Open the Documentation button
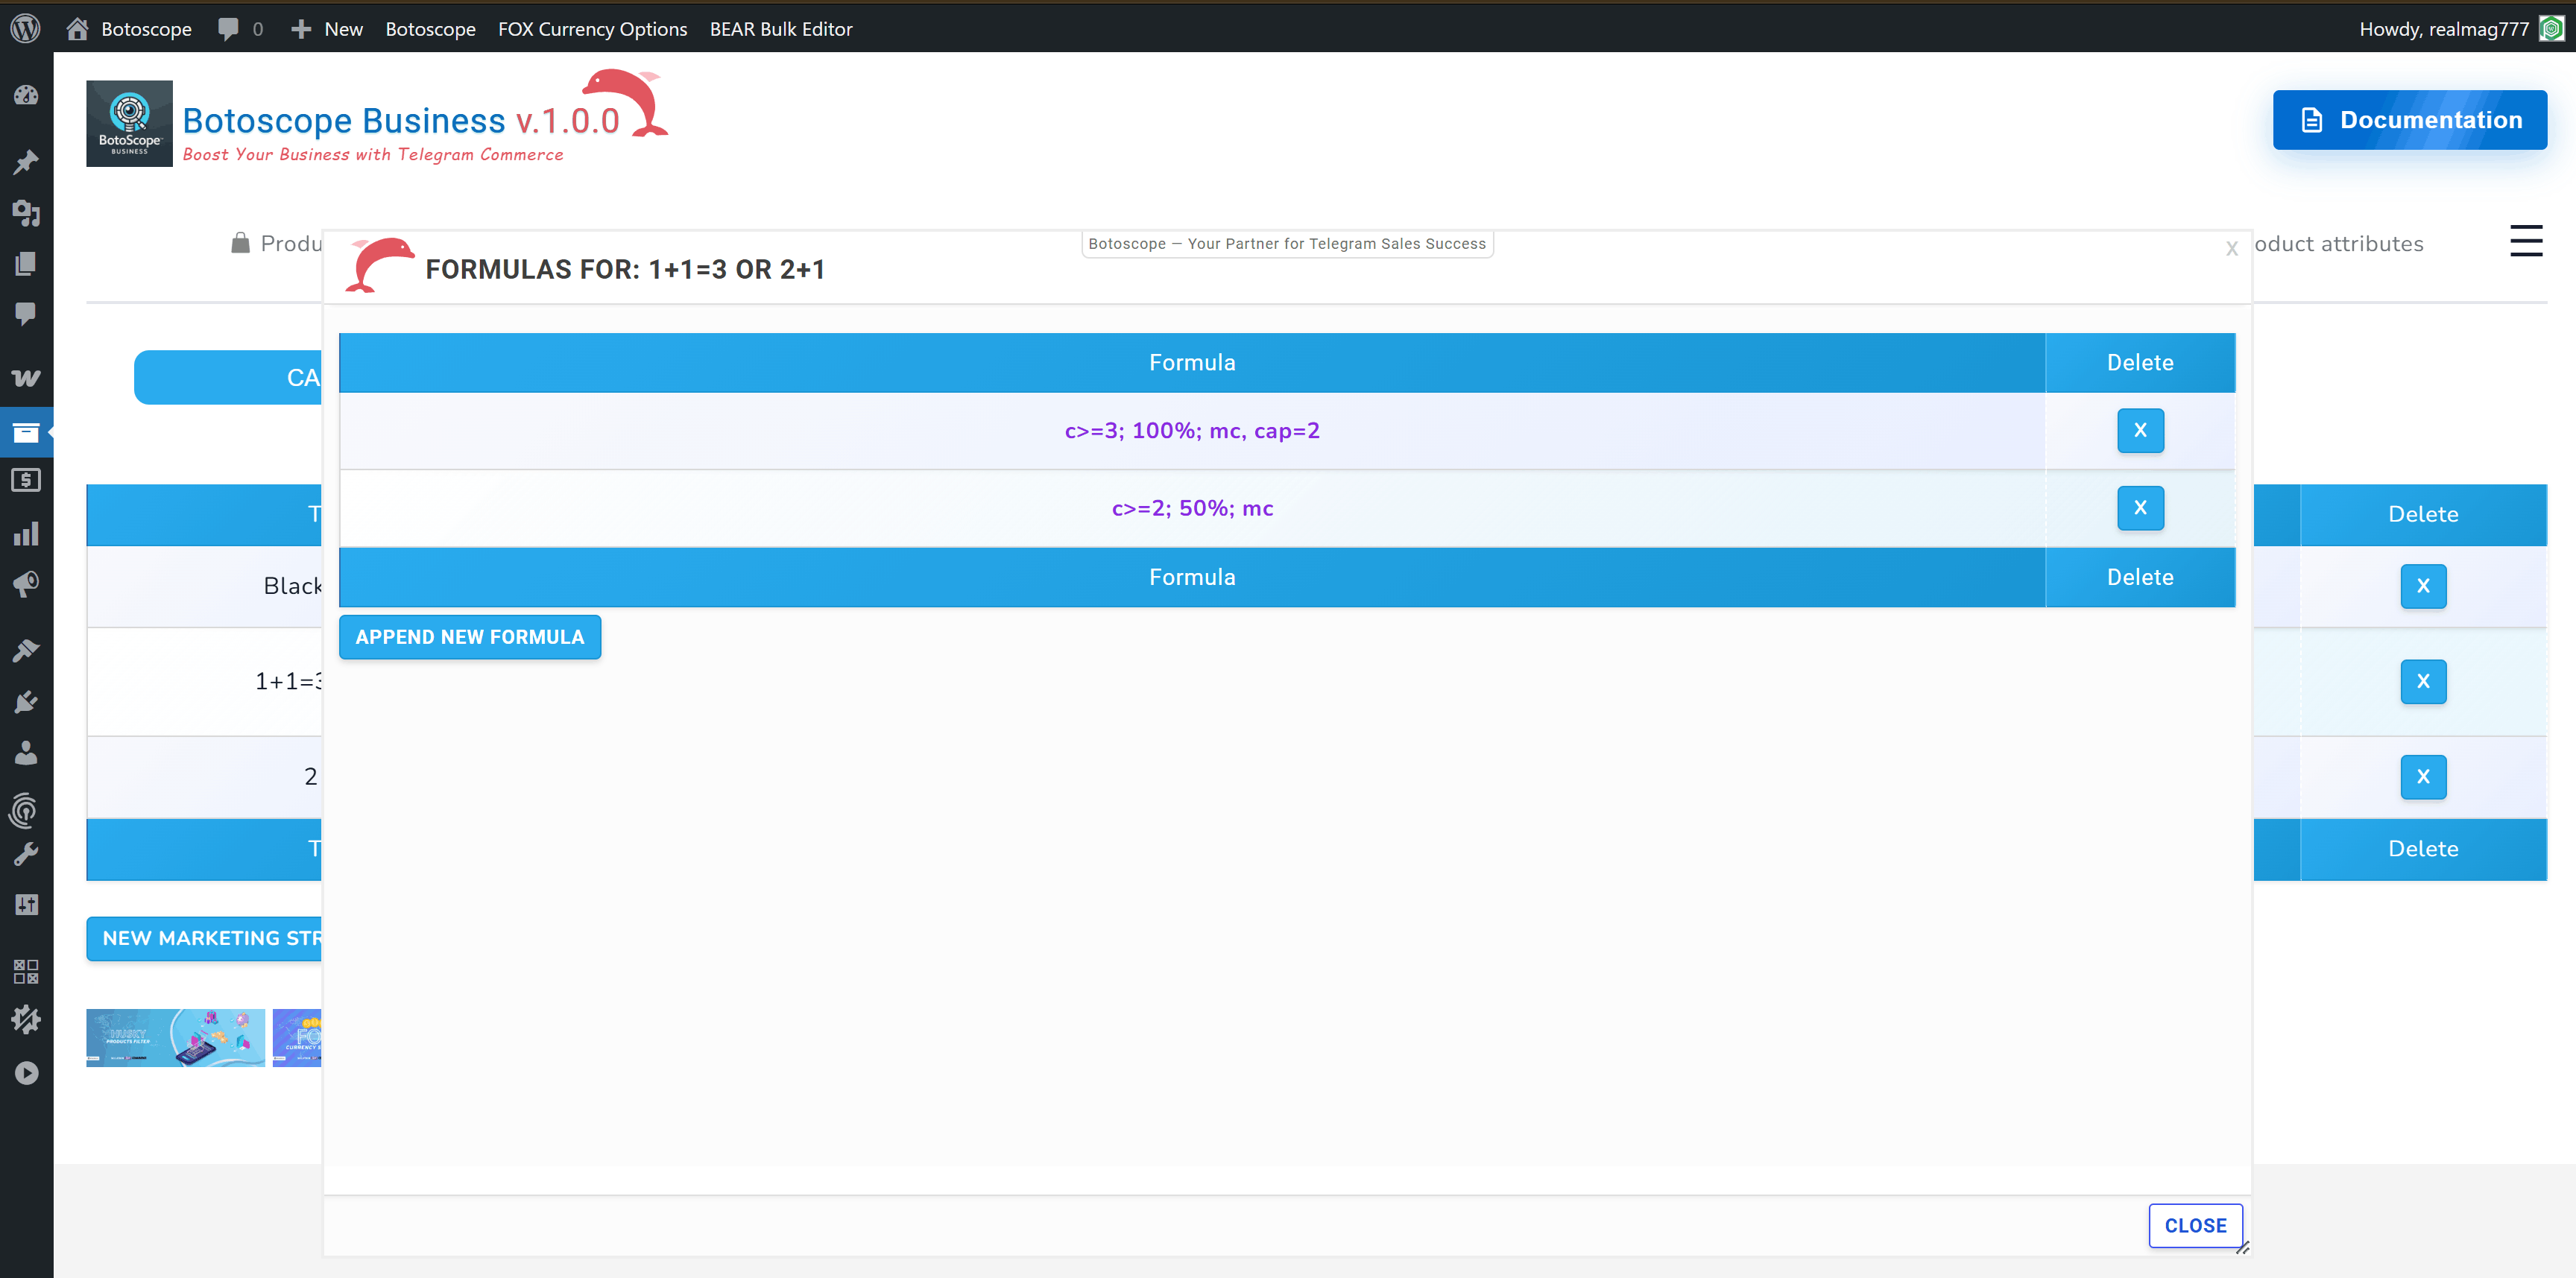The height and width of the screenshot is (1278, 2576). [2410, 119]
